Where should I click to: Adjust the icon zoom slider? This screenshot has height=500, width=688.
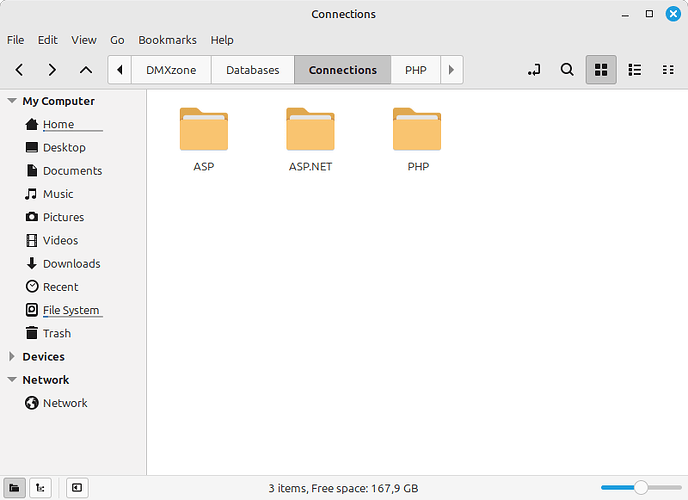[641, 487]
